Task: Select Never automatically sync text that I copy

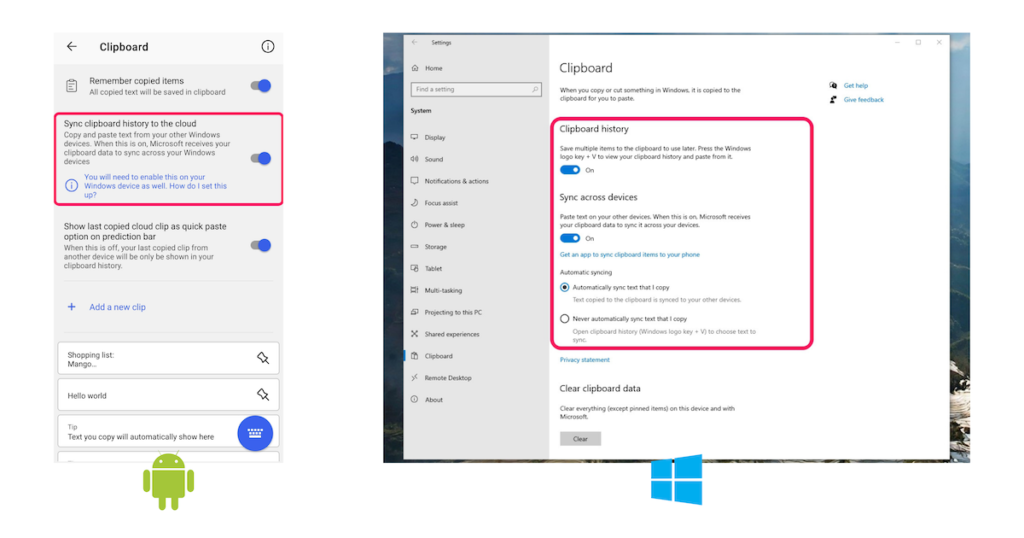Action: [x=565, y=319]
